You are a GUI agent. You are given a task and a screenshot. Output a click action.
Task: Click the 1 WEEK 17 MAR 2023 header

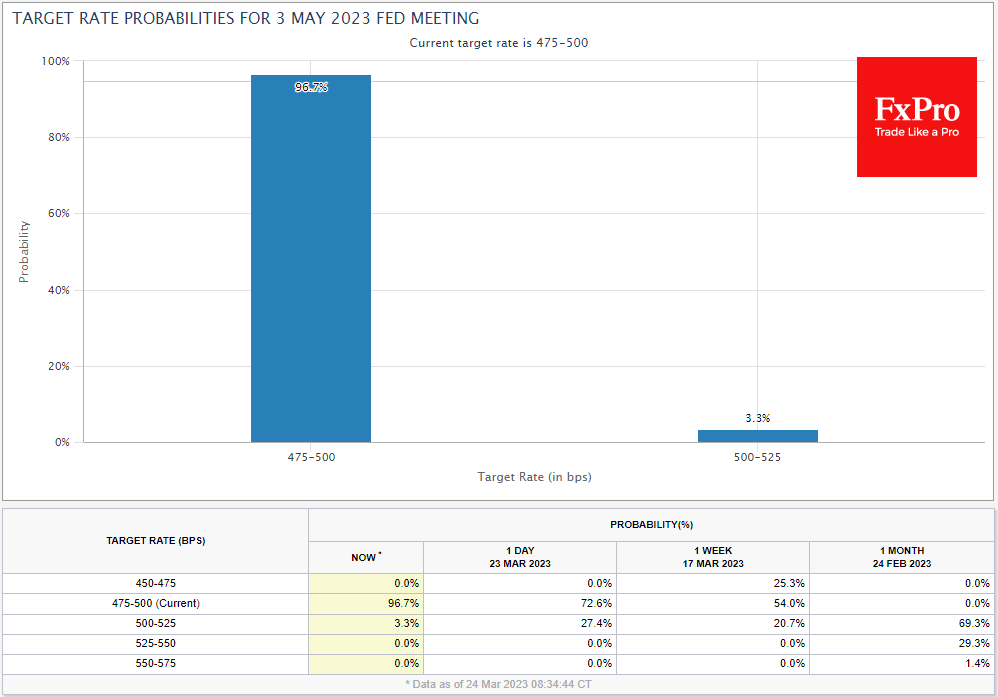coord(712,557)
